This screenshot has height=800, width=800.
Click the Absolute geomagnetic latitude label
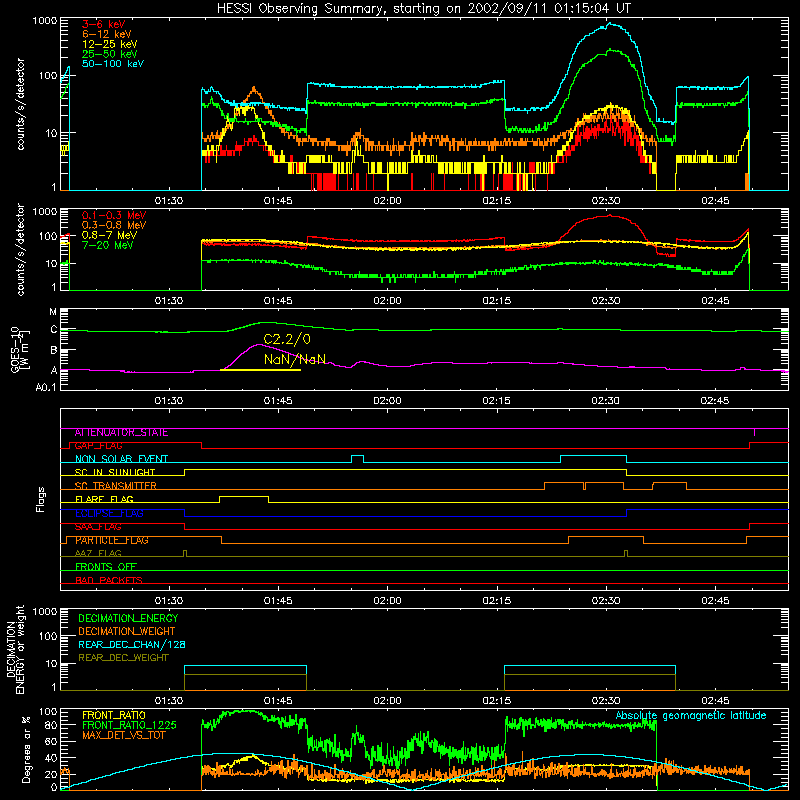[691, 716]
